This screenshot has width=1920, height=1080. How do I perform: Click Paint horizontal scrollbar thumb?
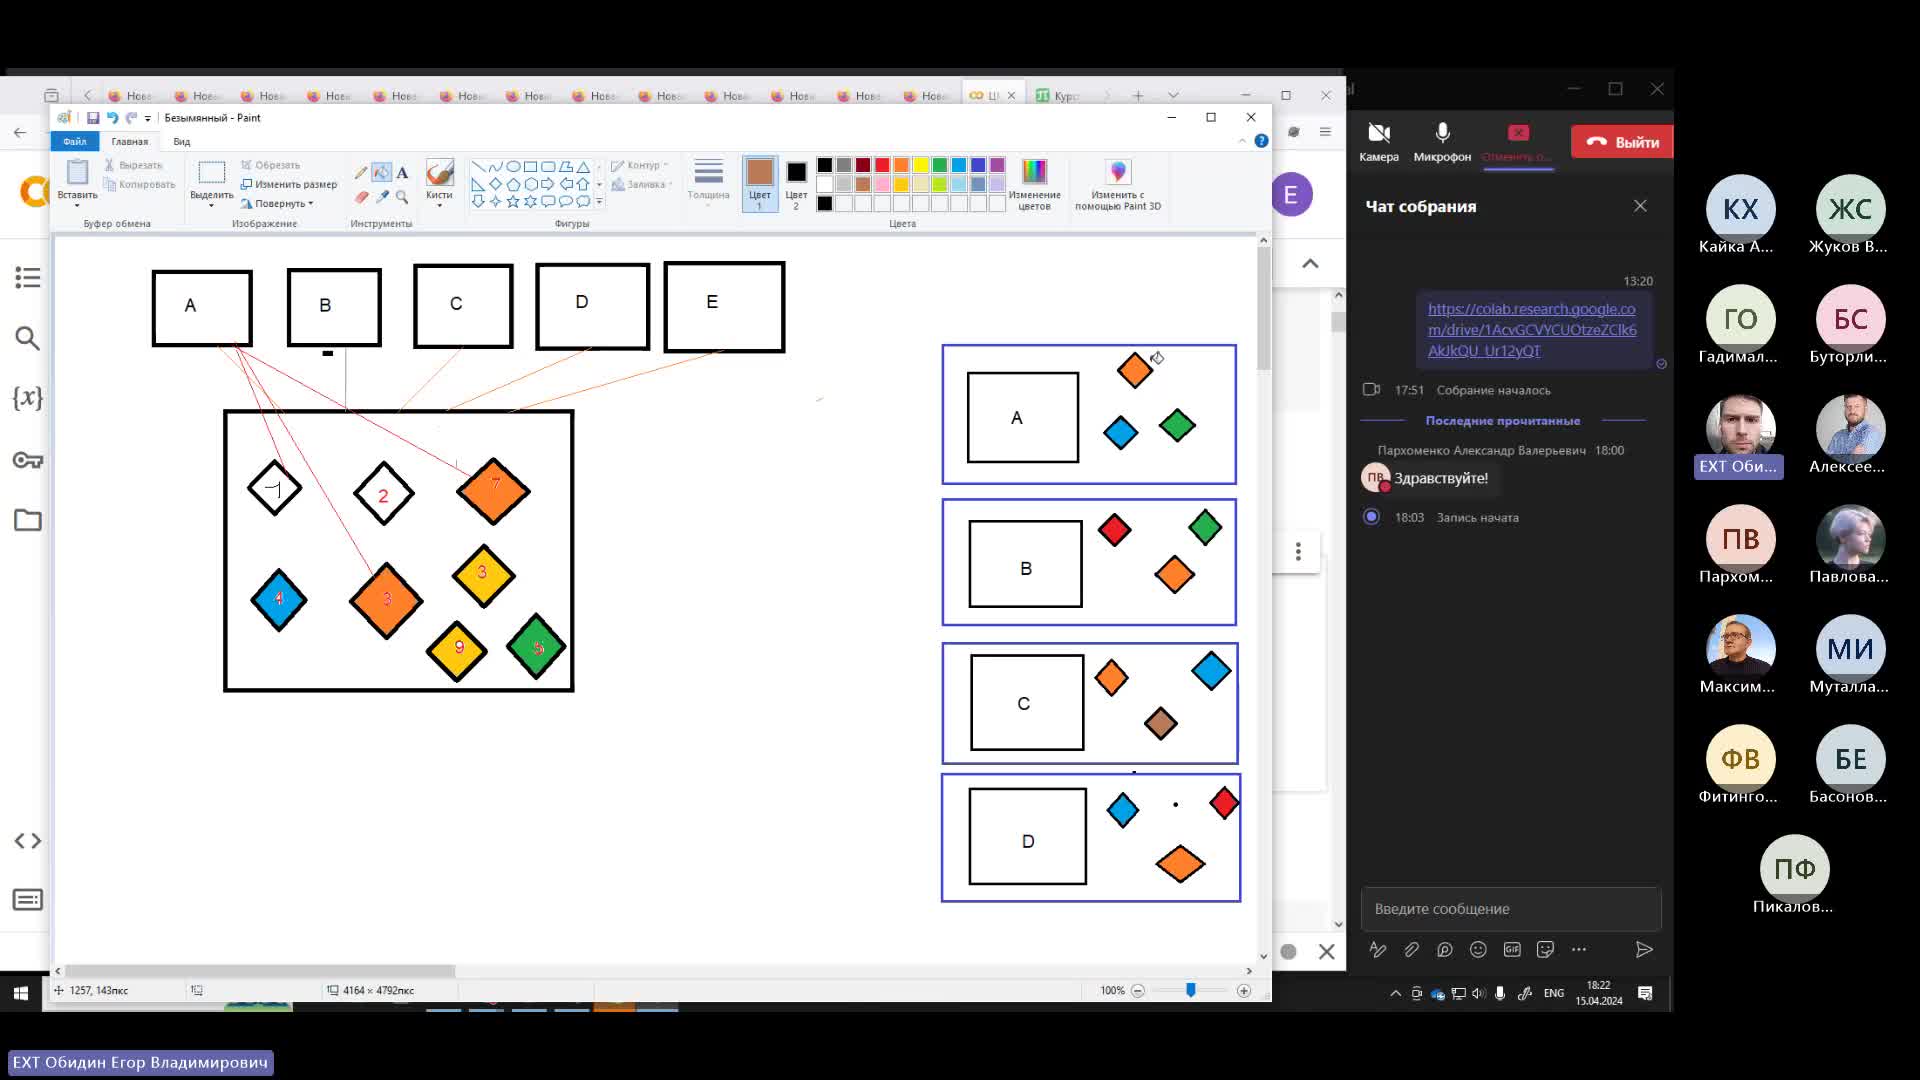260,971
